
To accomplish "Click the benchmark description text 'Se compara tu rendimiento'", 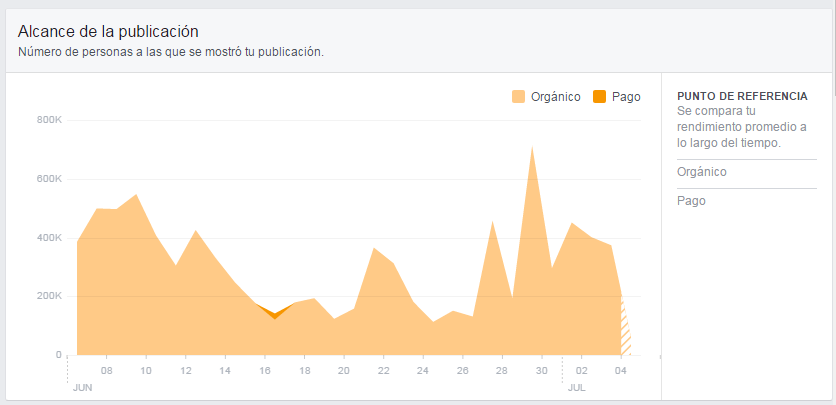I will point(741,127).
